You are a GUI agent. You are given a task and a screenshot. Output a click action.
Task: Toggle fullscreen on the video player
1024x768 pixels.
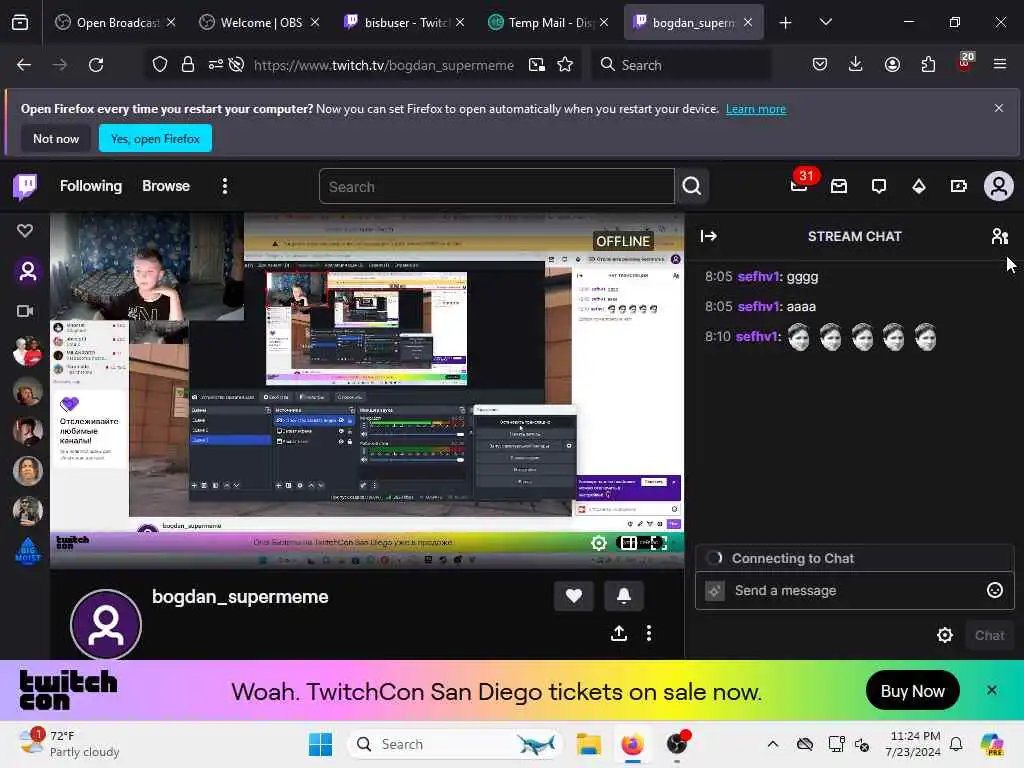pos(658,543)
